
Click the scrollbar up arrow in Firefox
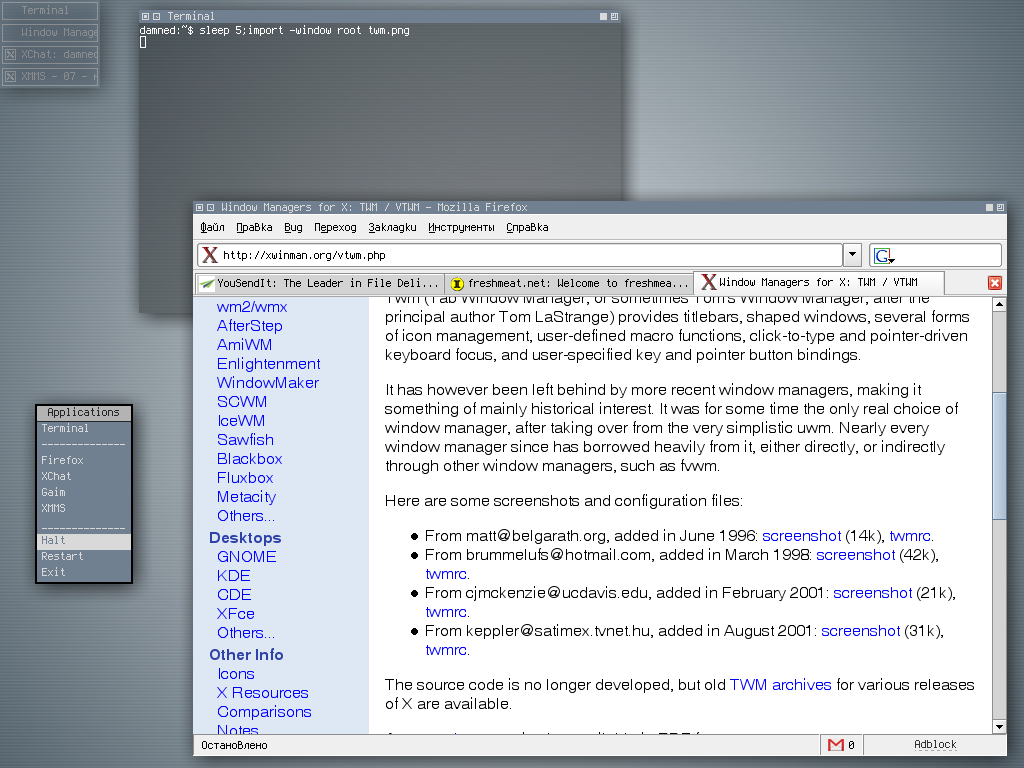pos(999,304)
